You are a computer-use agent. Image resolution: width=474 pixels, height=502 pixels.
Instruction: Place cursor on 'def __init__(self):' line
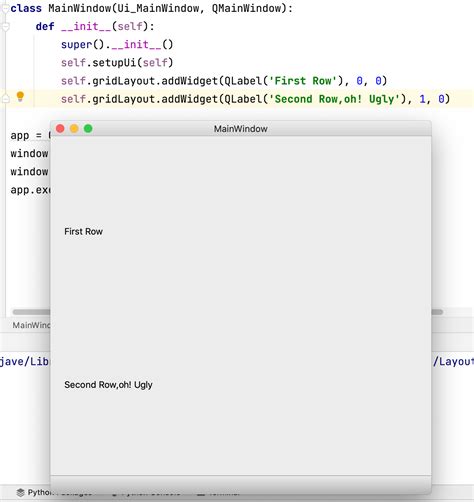[x=95, y=26]
